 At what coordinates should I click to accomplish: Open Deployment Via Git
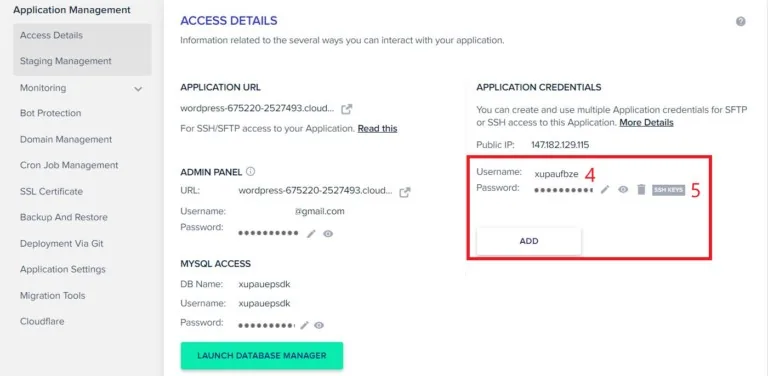coord(62,243)
